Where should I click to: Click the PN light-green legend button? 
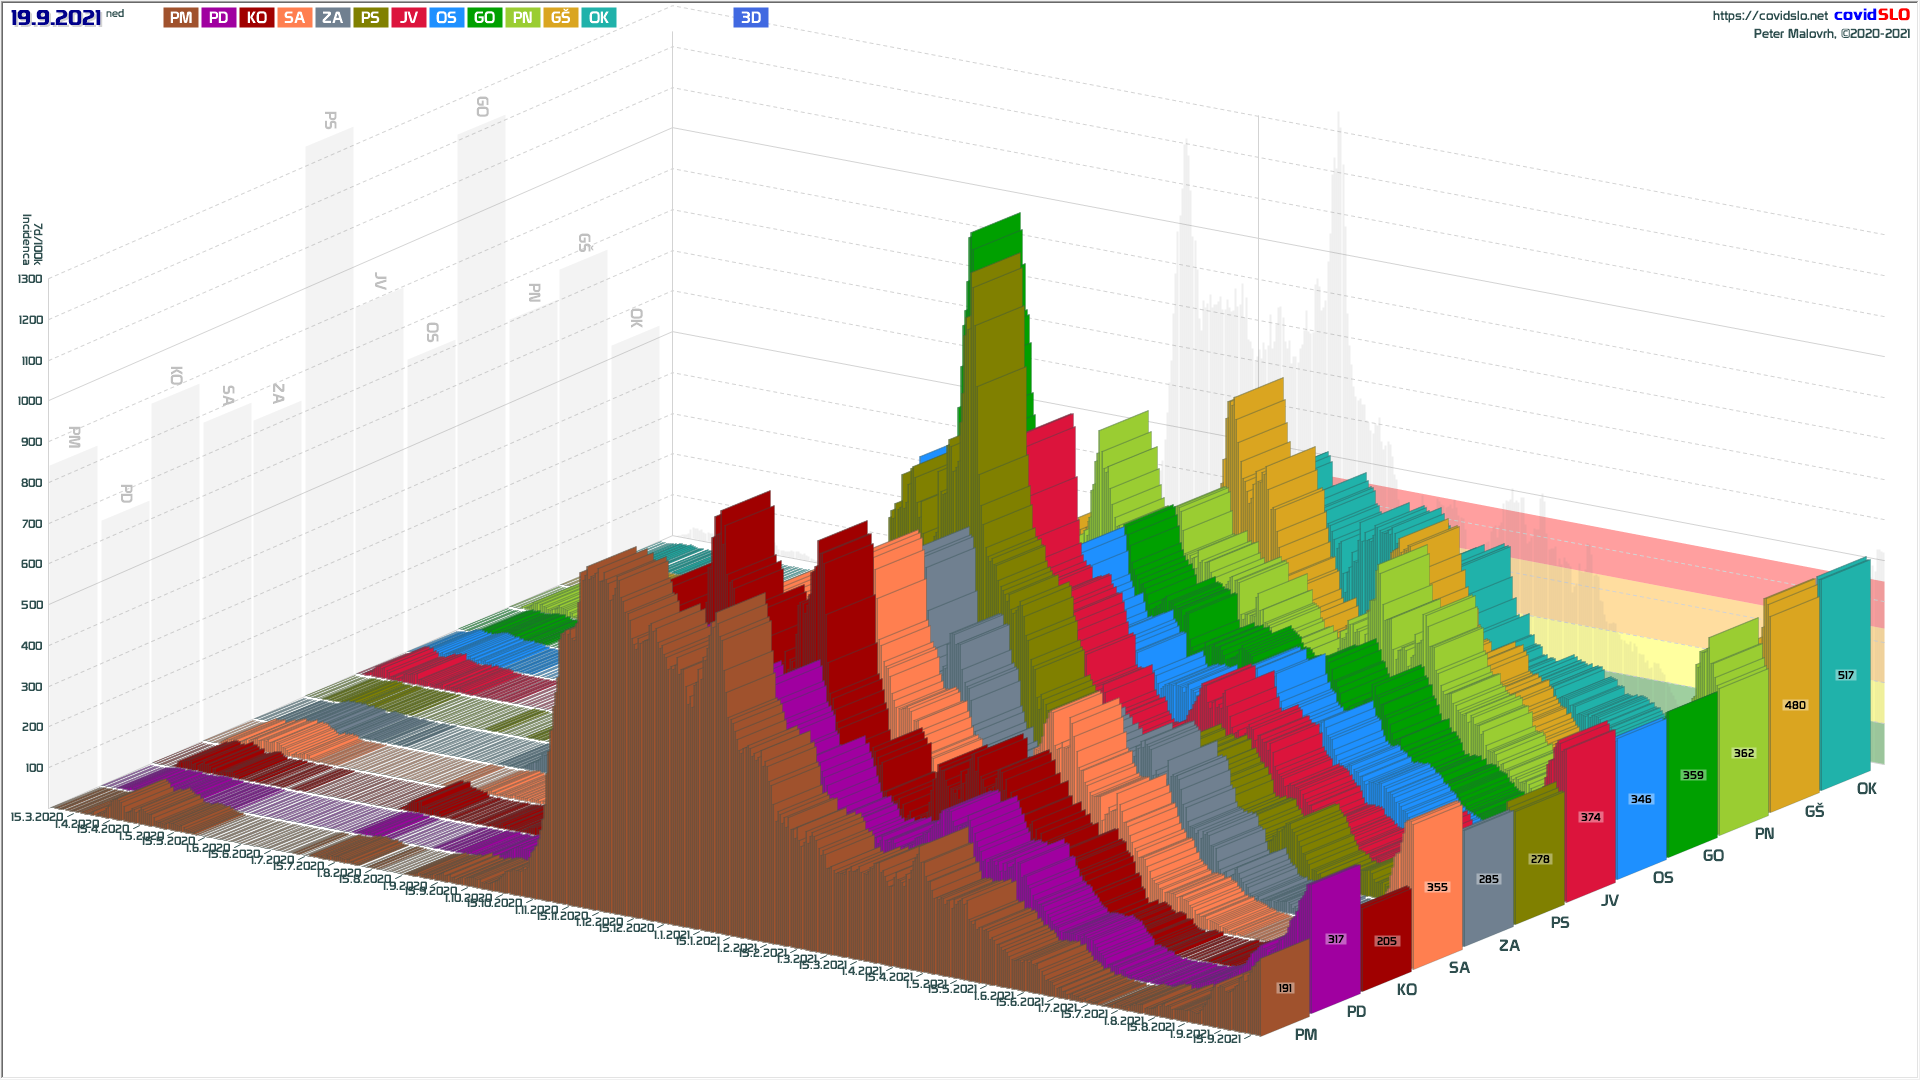coord(522,18)
